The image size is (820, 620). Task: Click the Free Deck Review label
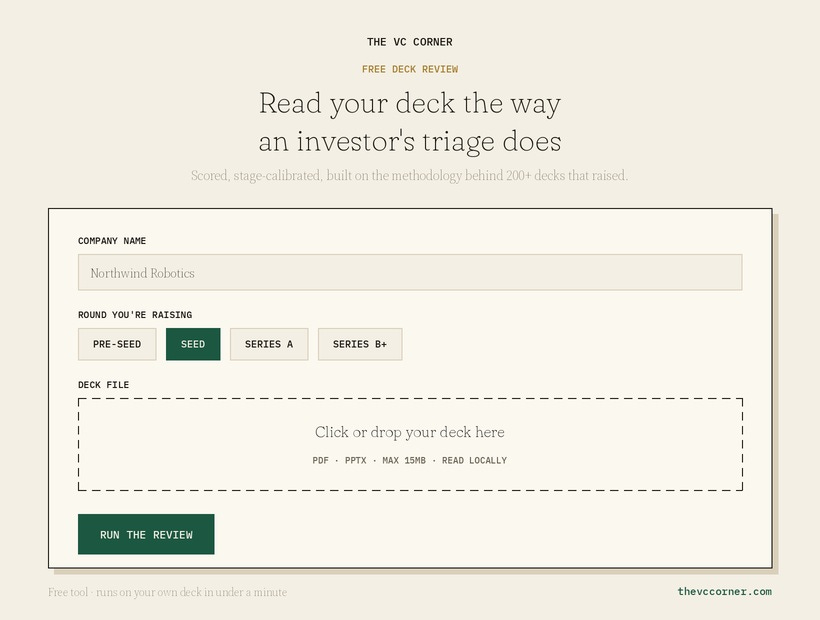(409, 69)
